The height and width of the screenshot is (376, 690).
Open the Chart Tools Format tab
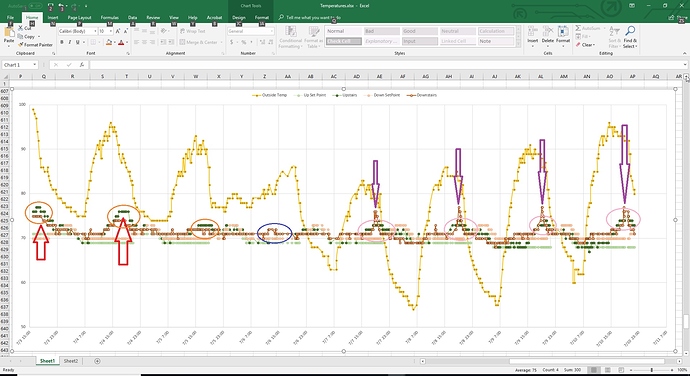262,18
